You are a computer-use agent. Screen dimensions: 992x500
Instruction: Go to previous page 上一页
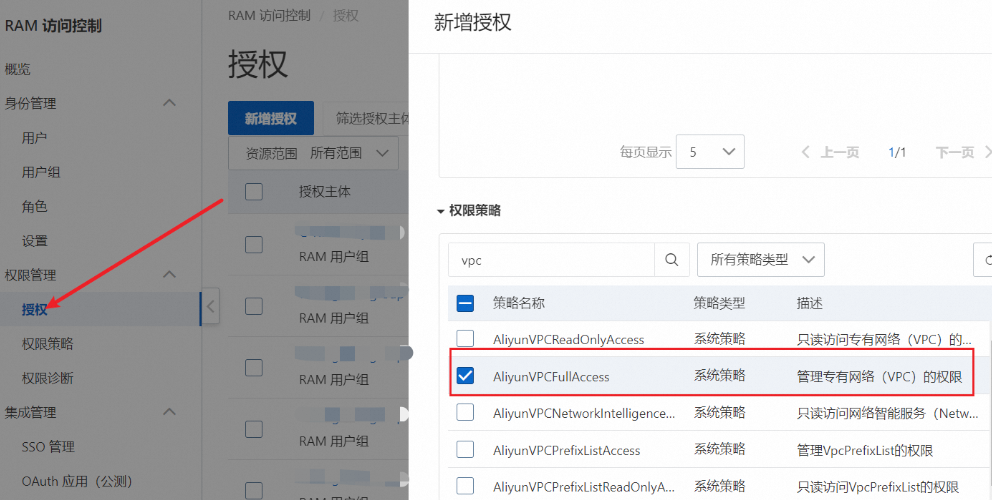click(830, 152)
